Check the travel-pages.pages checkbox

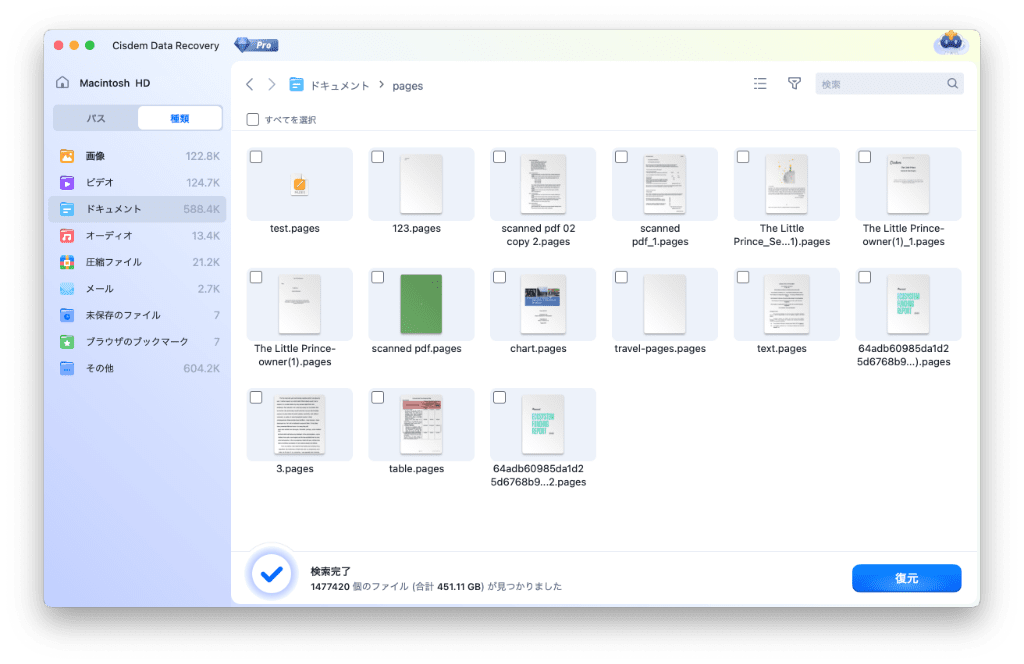(x=621, y=277)
